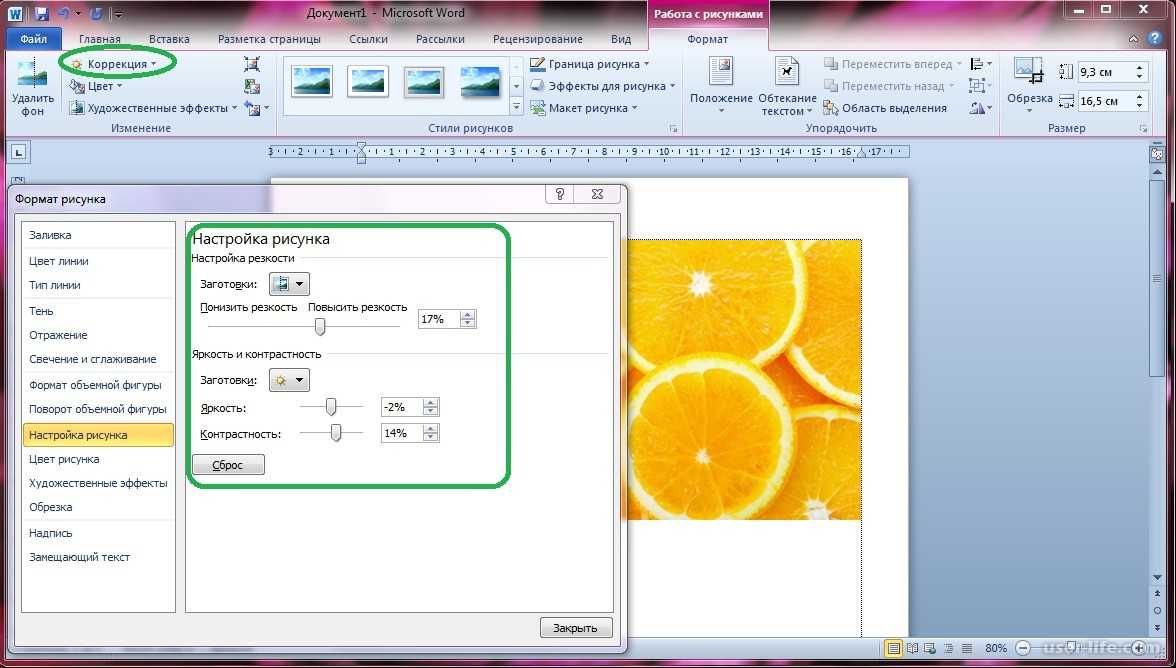The width and height of the screenshot is (1176, 668).
Task: Click the dialog's help question mark icon
Action: click(x=560, y=195)
